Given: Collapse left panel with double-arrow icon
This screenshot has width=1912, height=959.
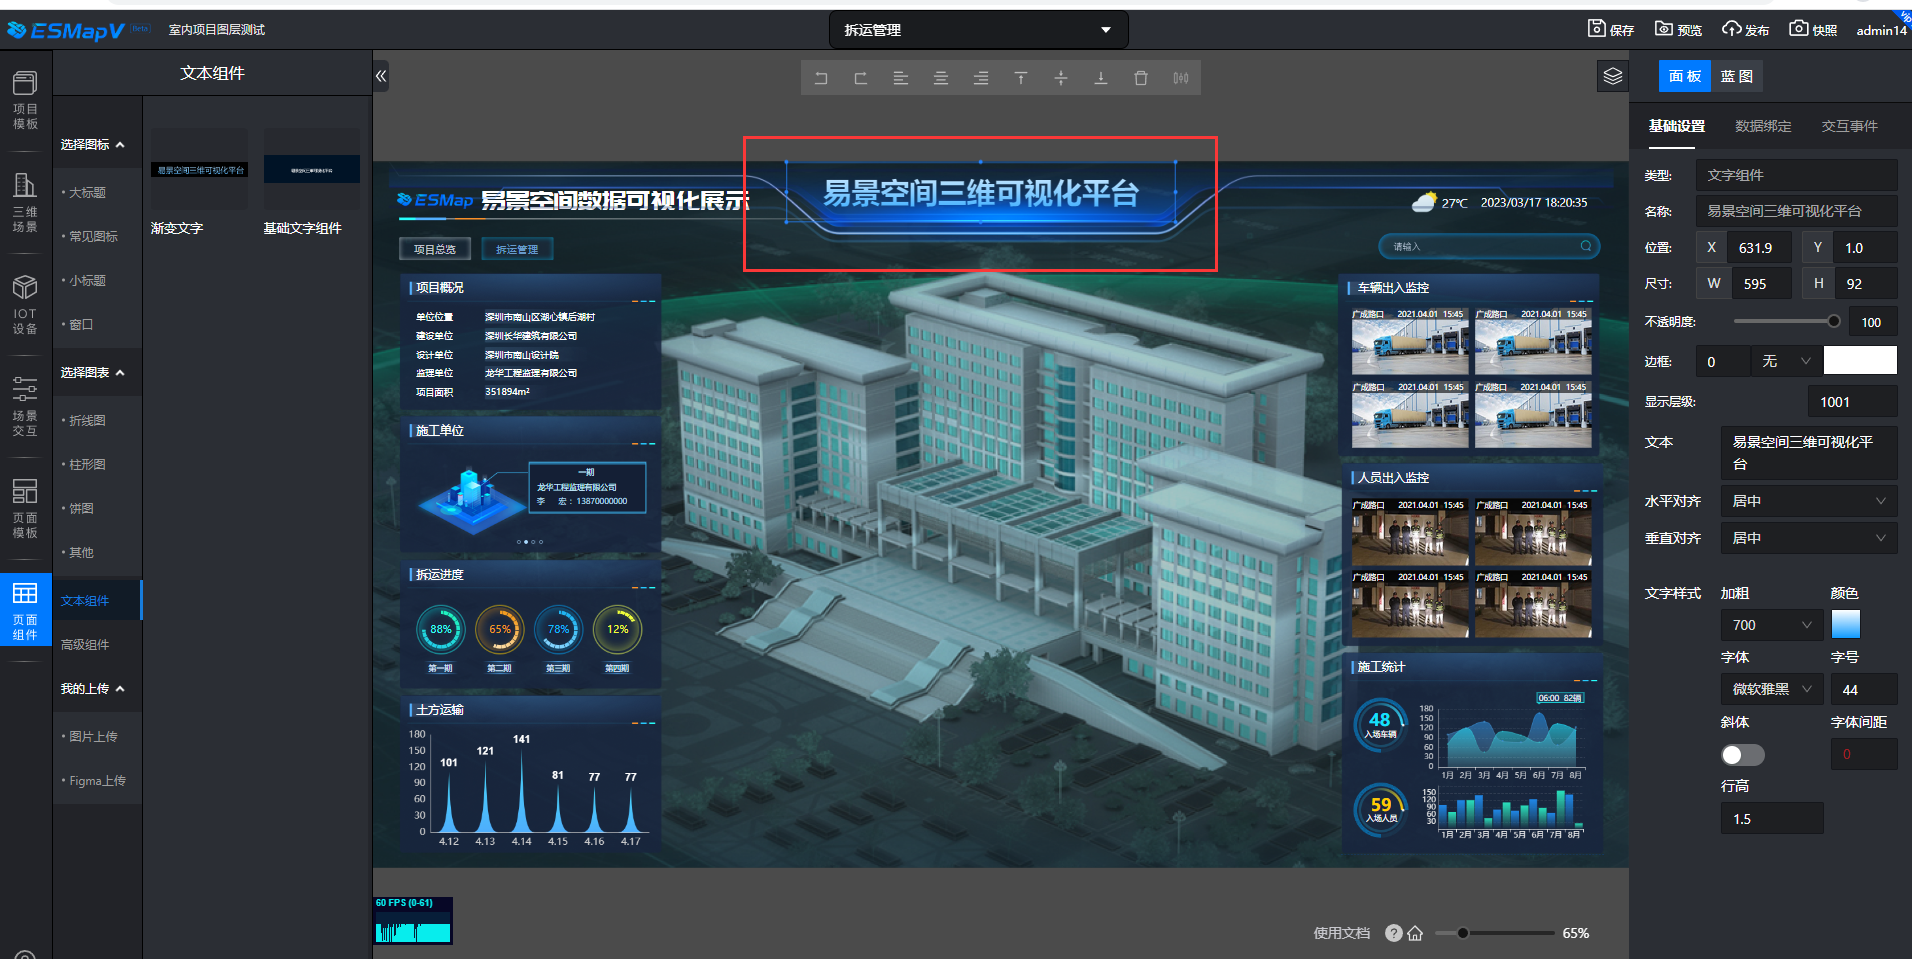Looking at the screenshot, I should coord(381,76).
